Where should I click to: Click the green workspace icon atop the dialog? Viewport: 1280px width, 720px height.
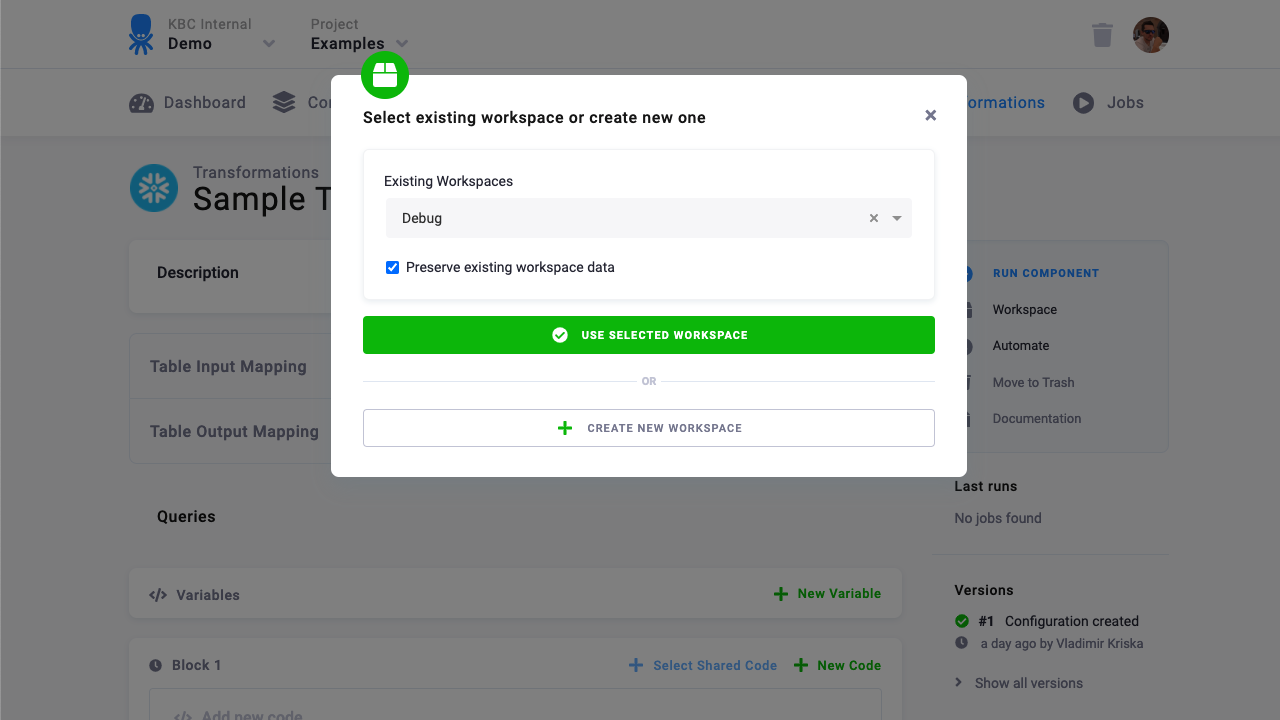385,74
